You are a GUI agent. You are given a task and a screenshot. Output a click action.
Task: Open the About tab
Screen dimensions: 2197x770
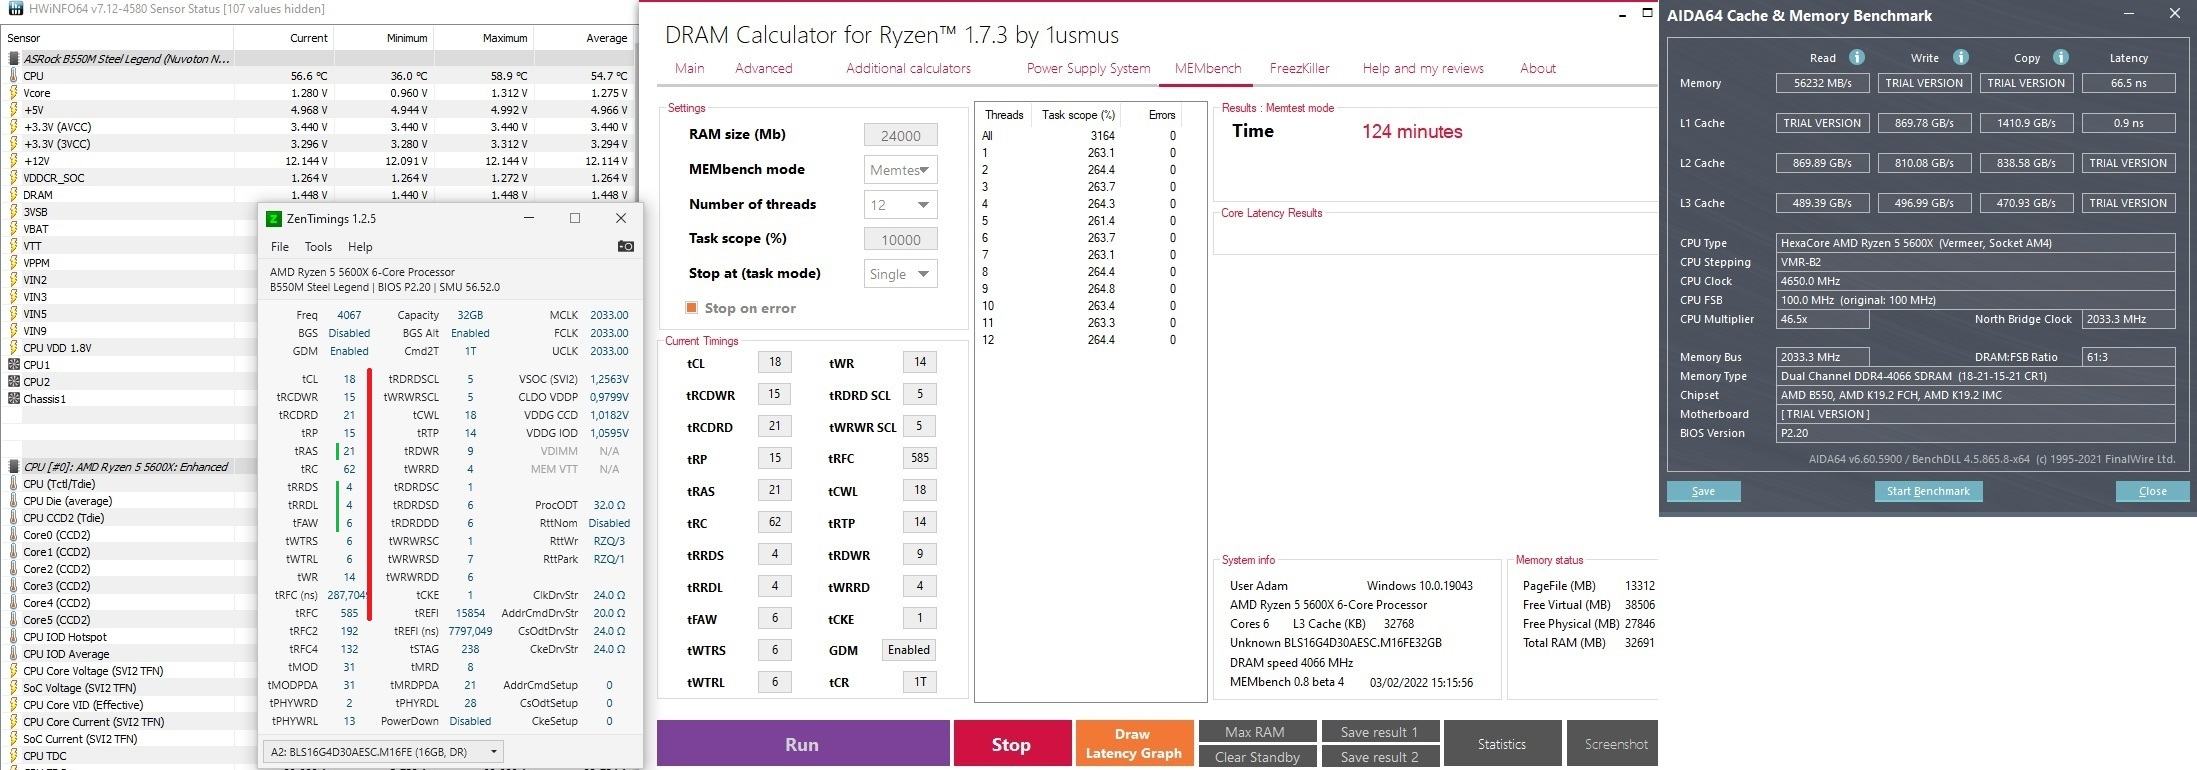point(1537,69)
